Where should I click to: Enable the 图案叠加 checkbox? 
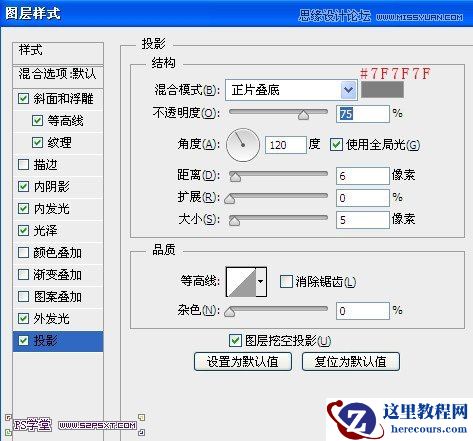tap(23, 297)
